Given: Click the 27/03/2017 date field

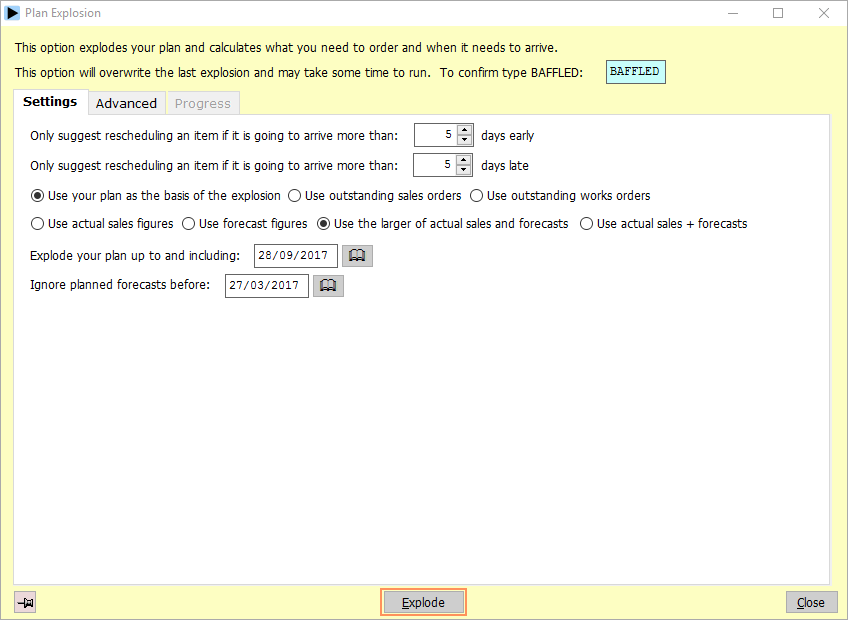Looking at the screenshot, I should pyautogui.click(x=267, y=286).
